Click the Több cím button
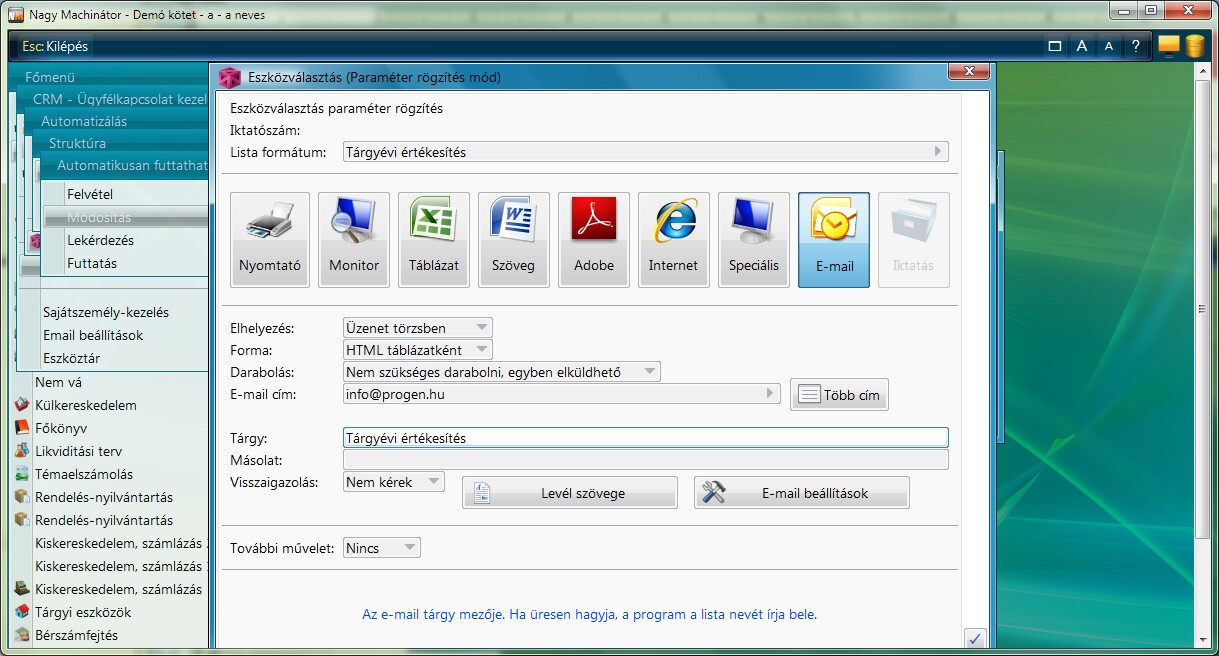 point(839,395)
